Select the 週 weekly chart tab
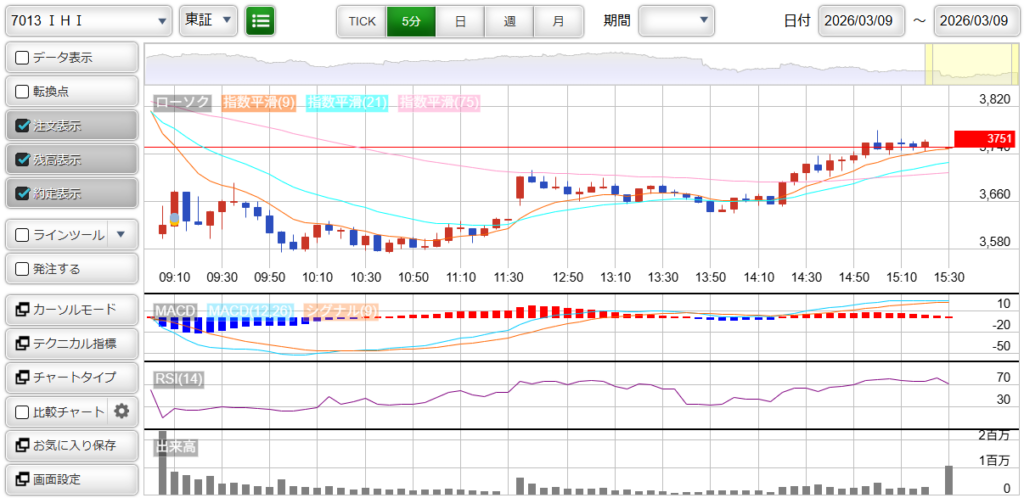The width and height of the screenshot is (1024, 498). [509, 20]
